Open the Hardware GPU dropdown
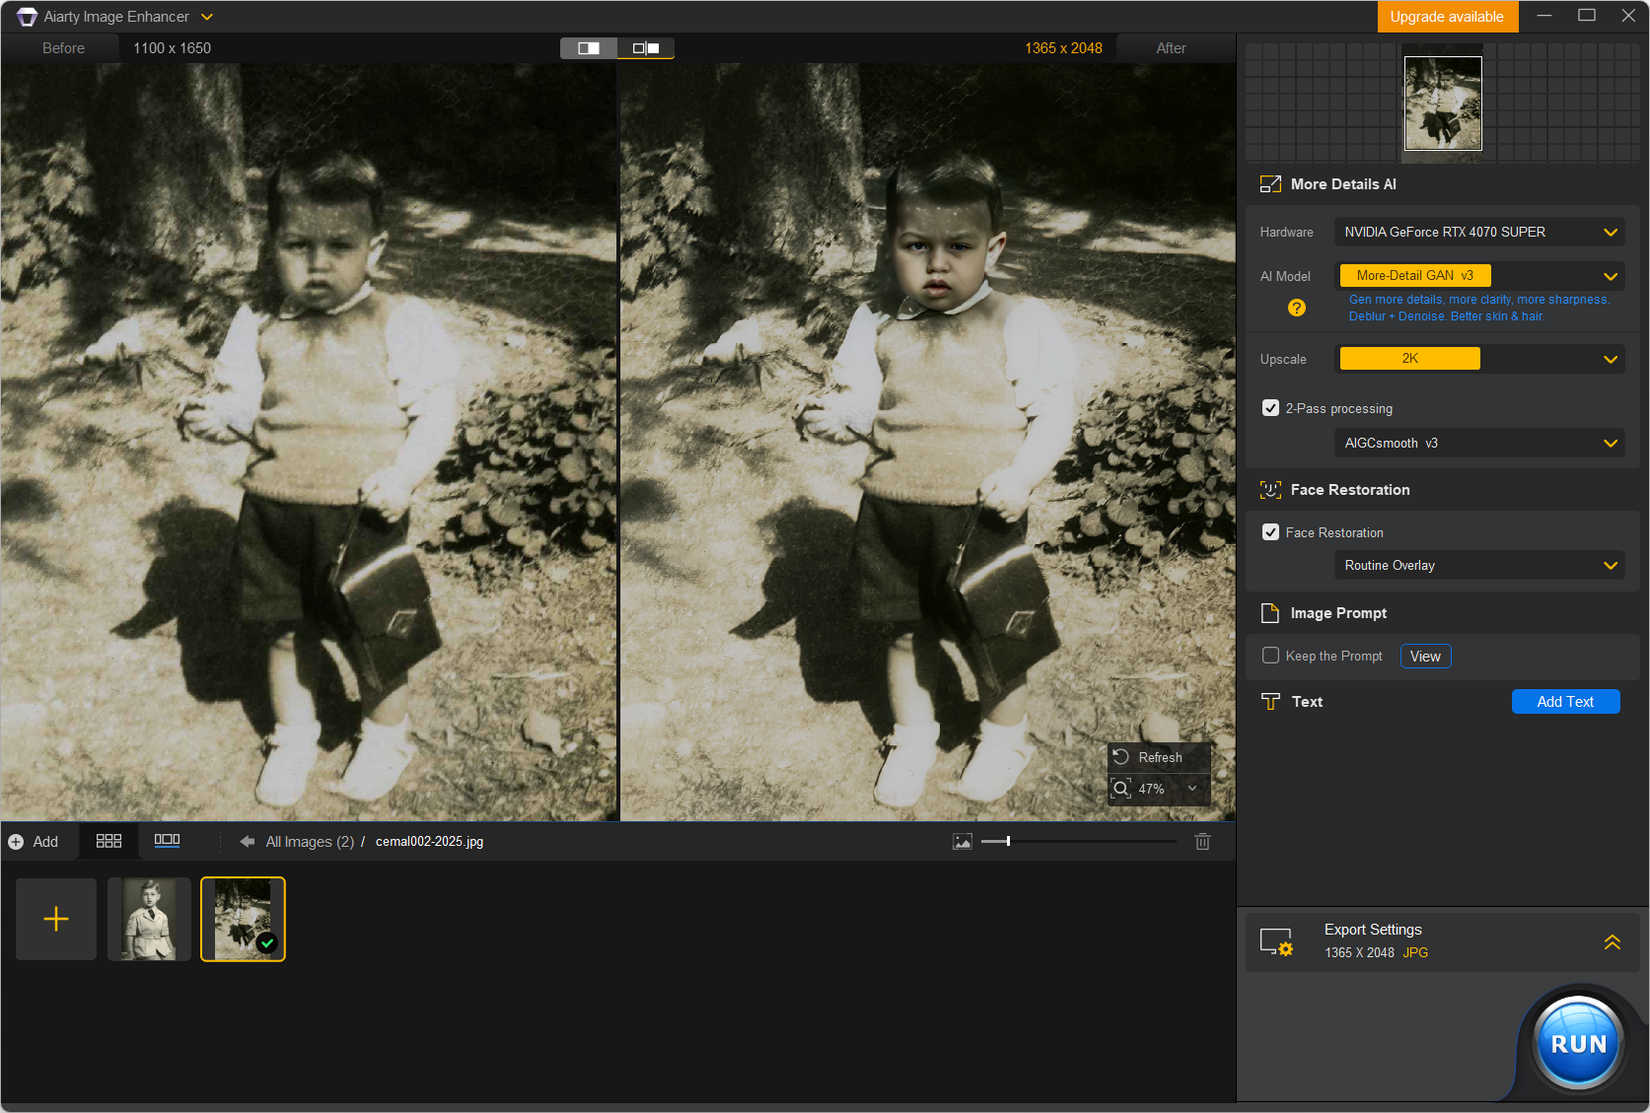This screenshot has height=1113, width=1650. (x=1479, y=232)
